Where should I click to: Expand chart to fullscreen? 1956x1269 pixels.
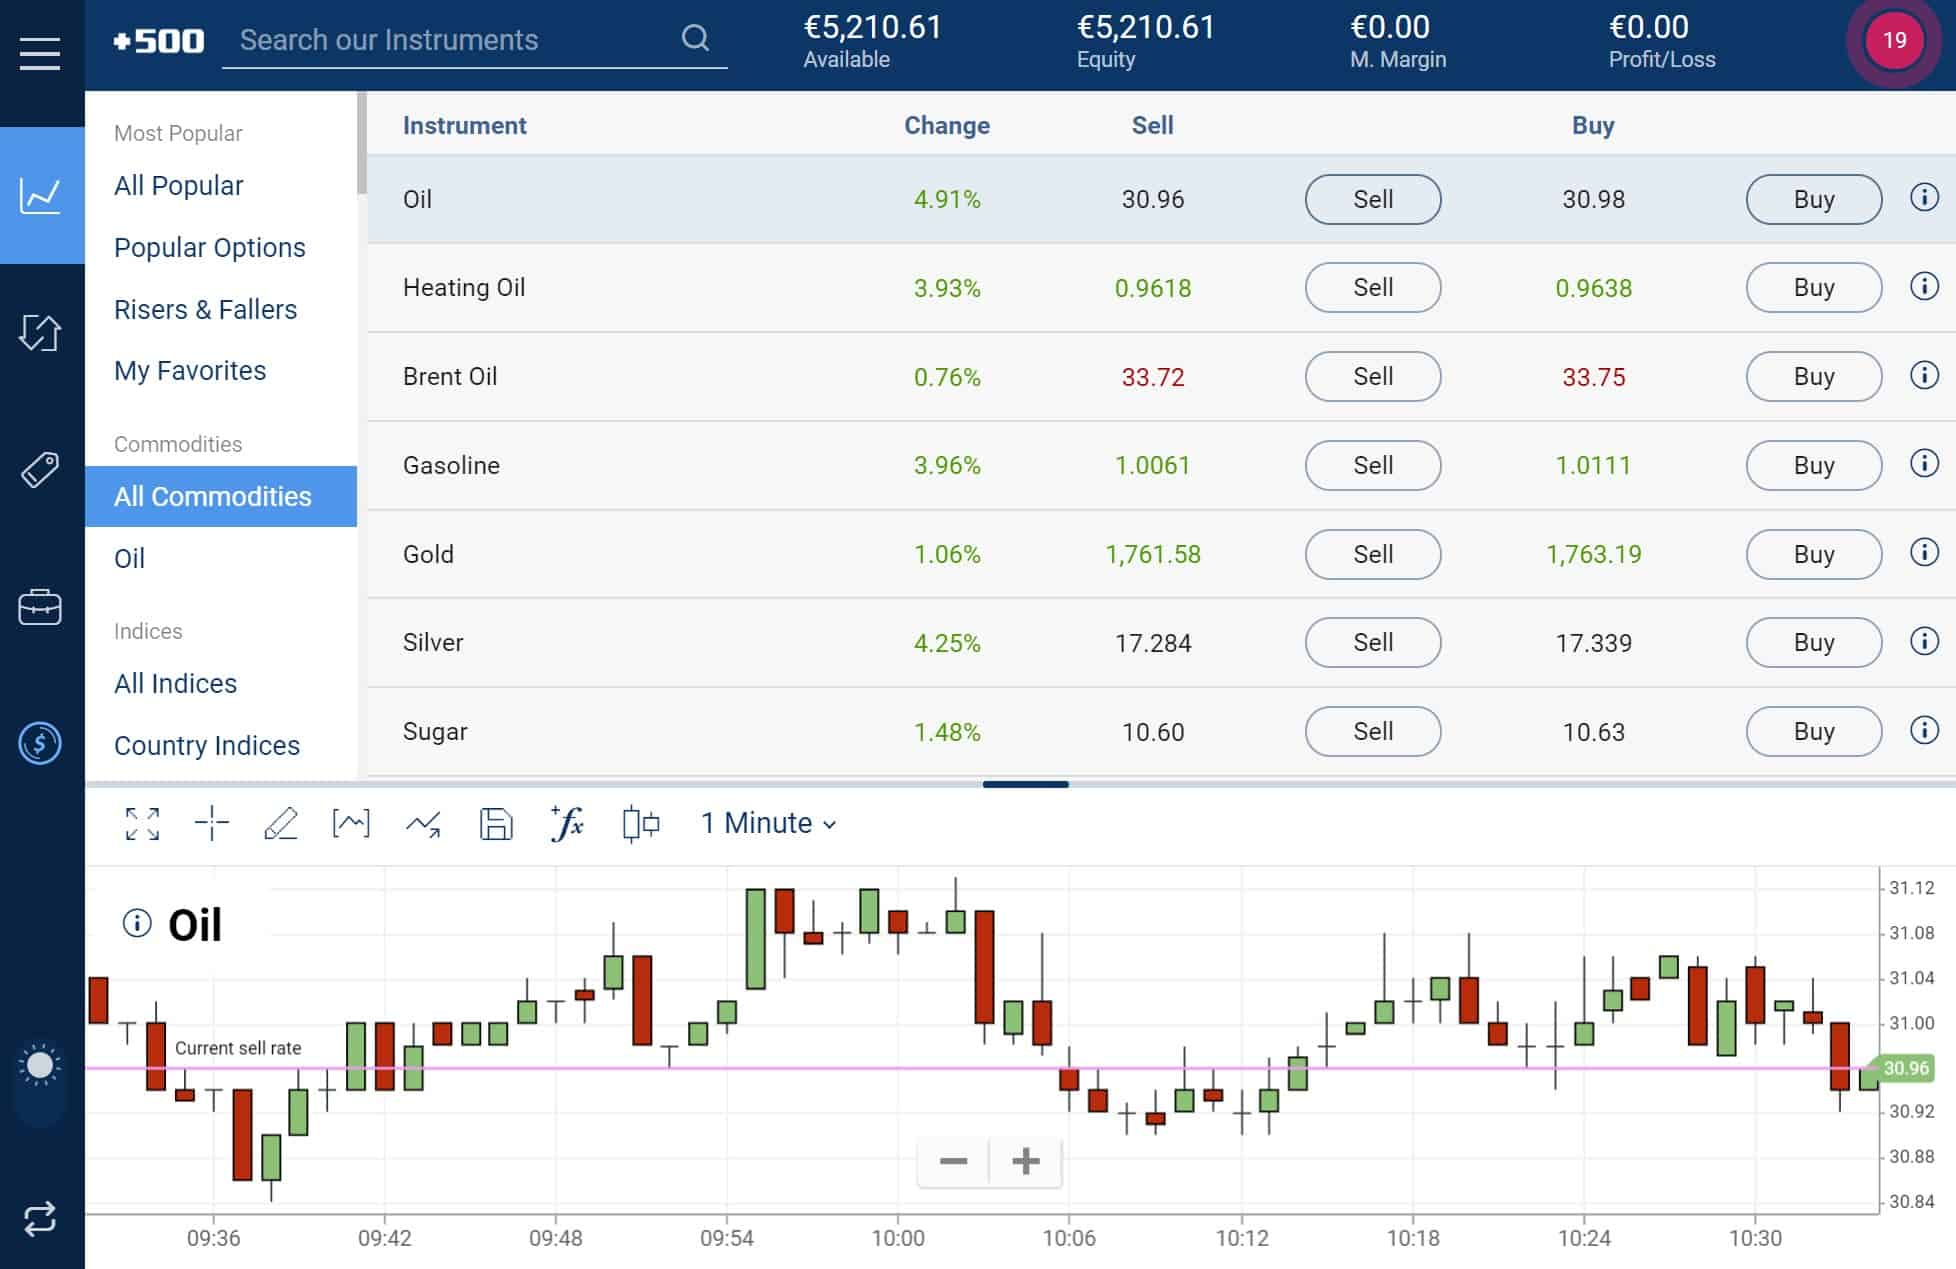point(142,824)
